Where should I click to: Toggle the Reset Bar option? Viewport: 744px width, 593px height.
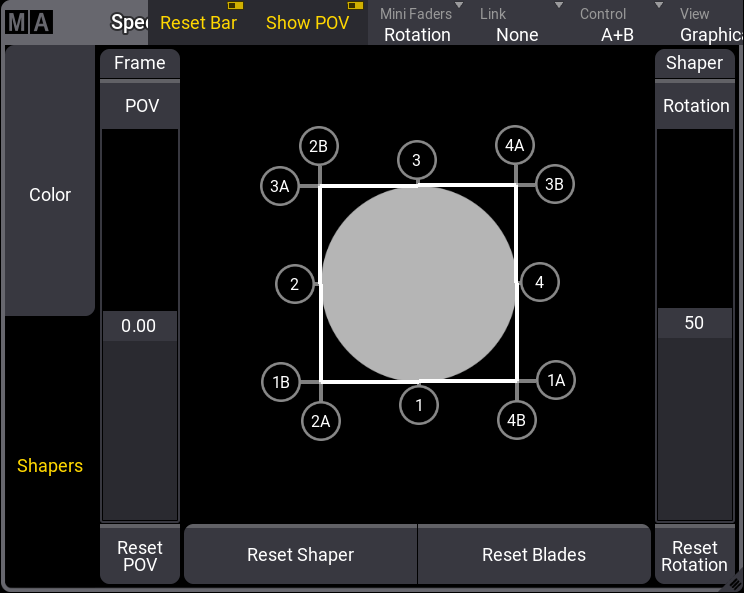(x=198, y=22)
